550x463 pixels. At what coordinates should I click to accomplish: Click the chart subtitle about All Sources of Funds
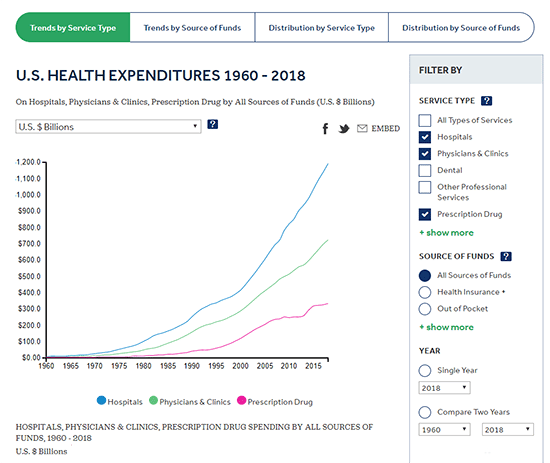pos(195,102)
